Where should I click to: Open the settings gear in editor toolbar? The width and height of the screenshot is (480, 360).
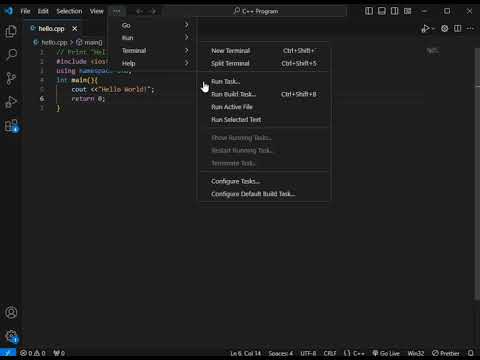(x=445, y=29)
